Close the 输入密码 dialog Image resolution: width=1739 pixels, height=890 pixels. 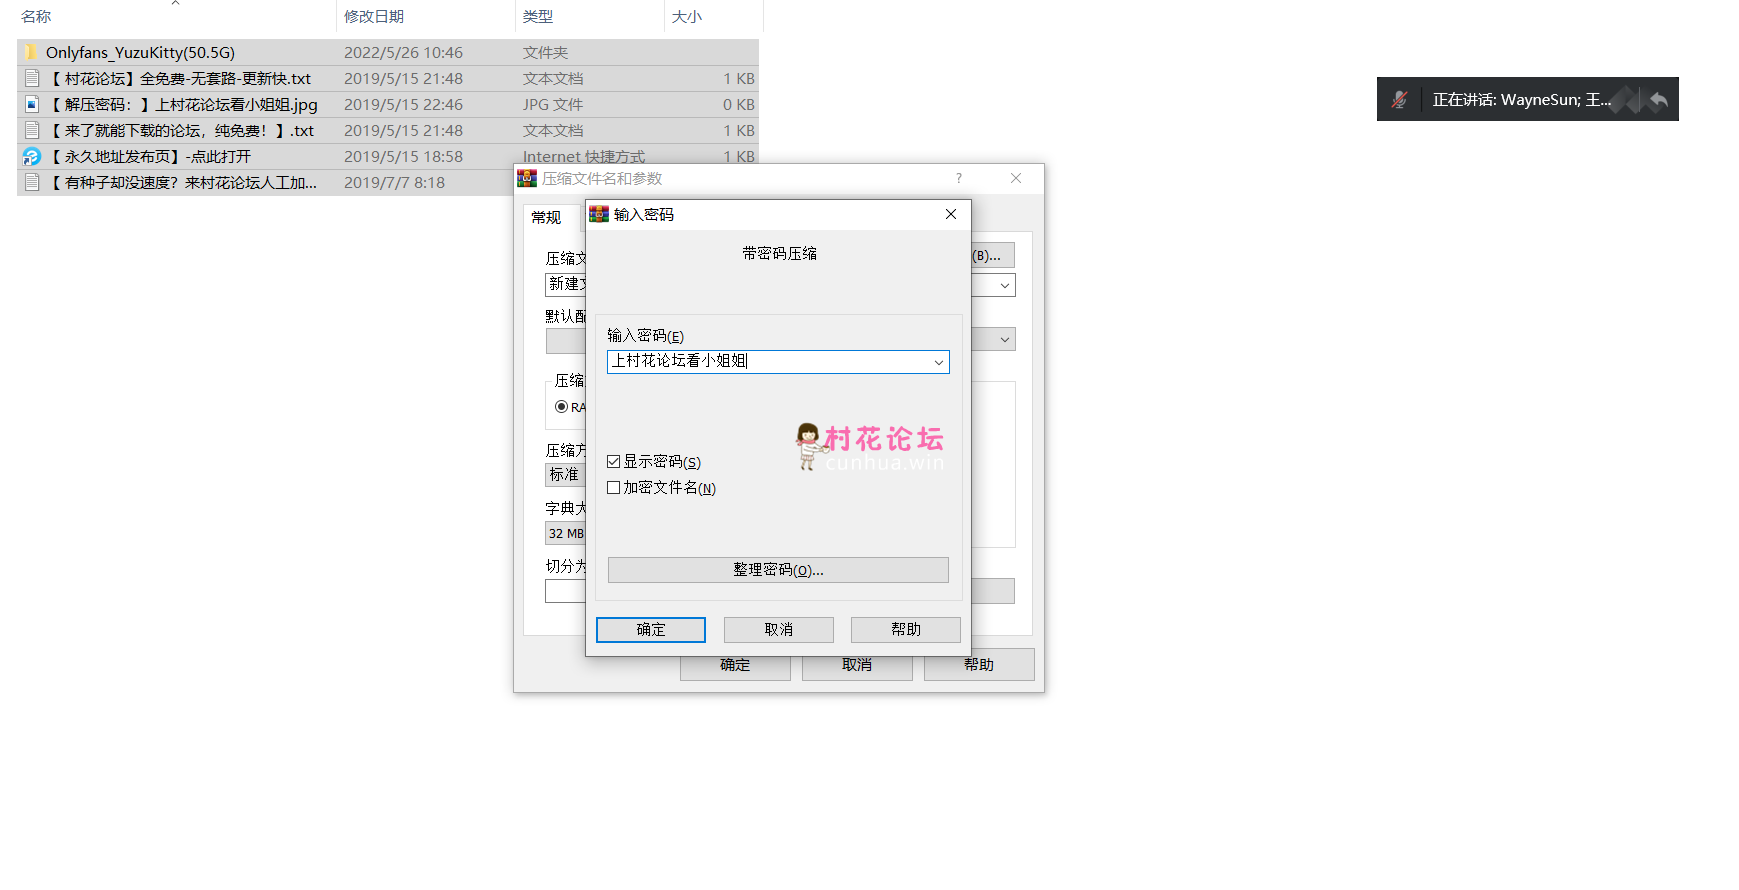coord(951,214)
